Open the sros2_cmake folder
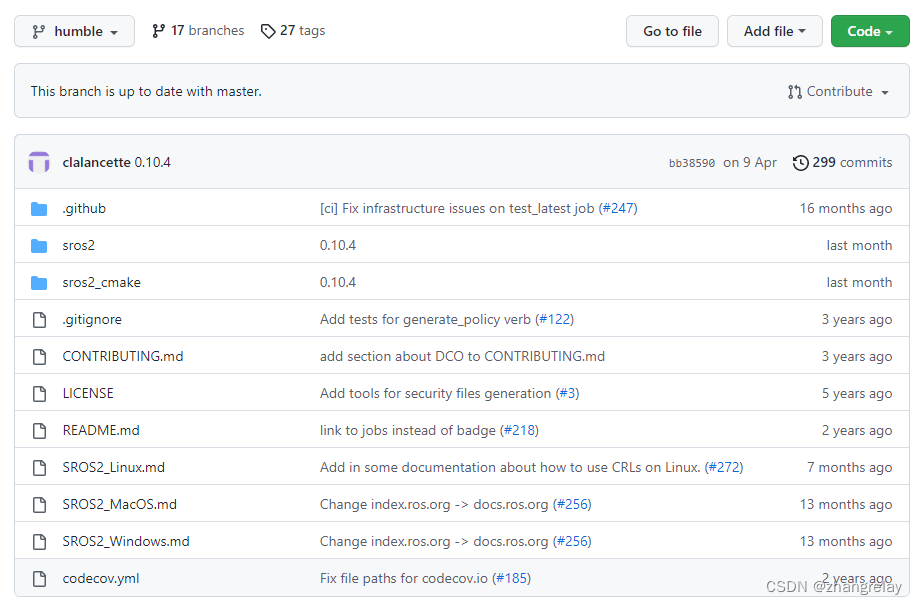 (x=101, y=283)
